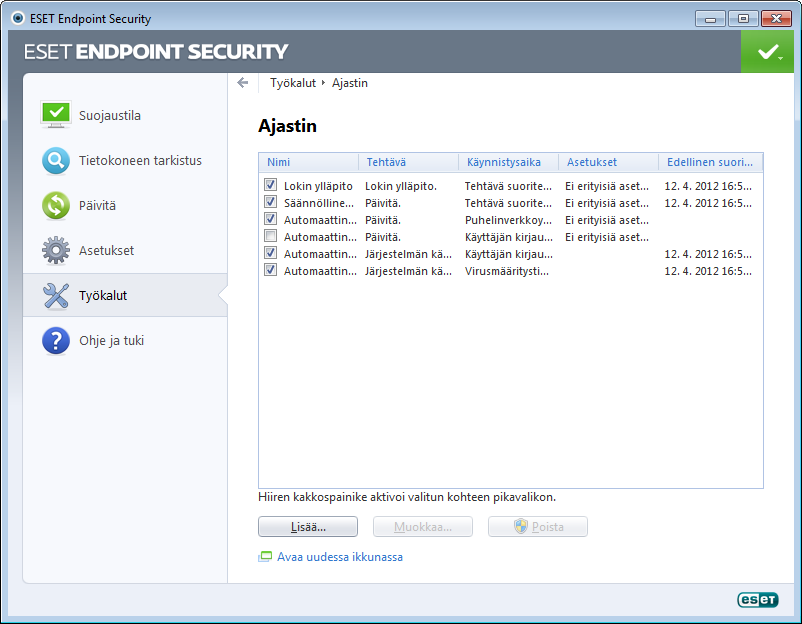
Task: Click the Päivitä green update icon
Action: 56,206
